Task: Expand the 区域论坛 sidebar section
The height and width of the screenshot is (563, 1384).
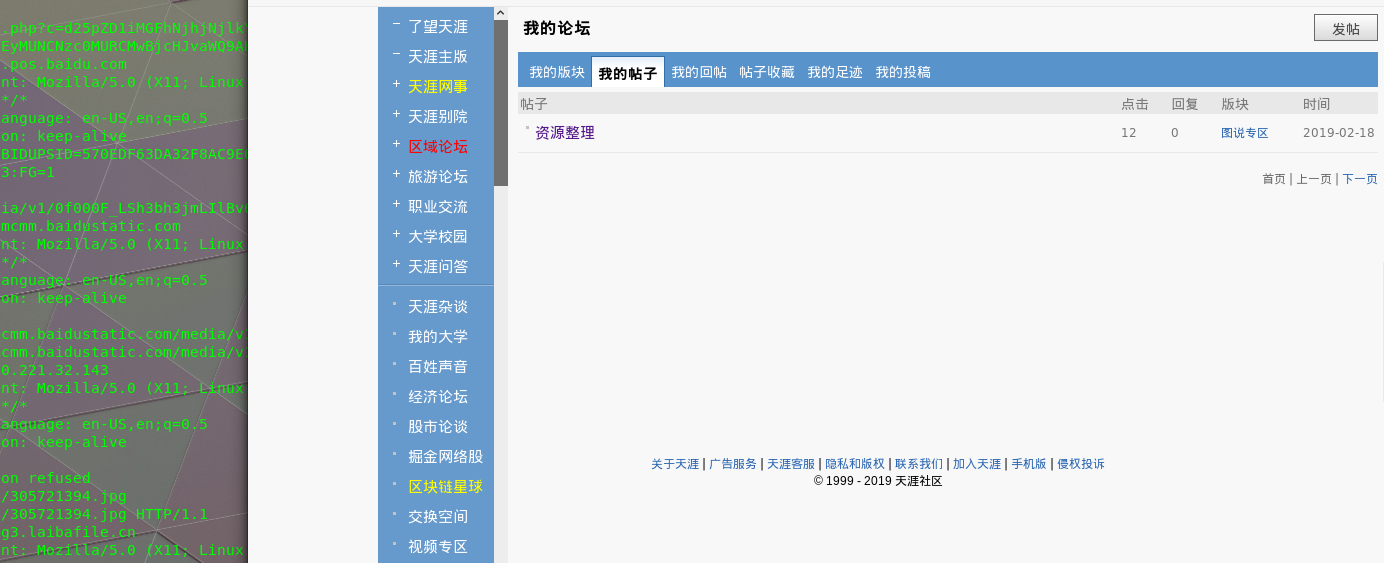Action: (396, 145)
